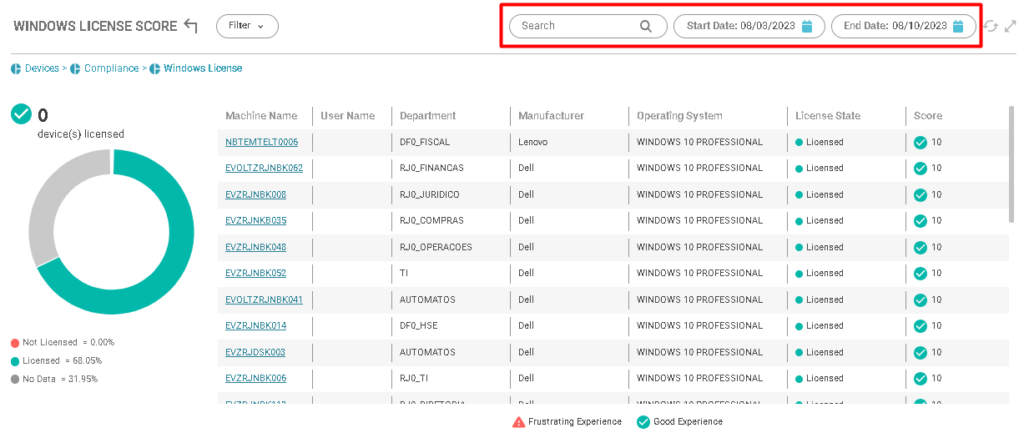Open machine link EVZRJDSK003
The image size is (1024, 438).
coord(256,352)
